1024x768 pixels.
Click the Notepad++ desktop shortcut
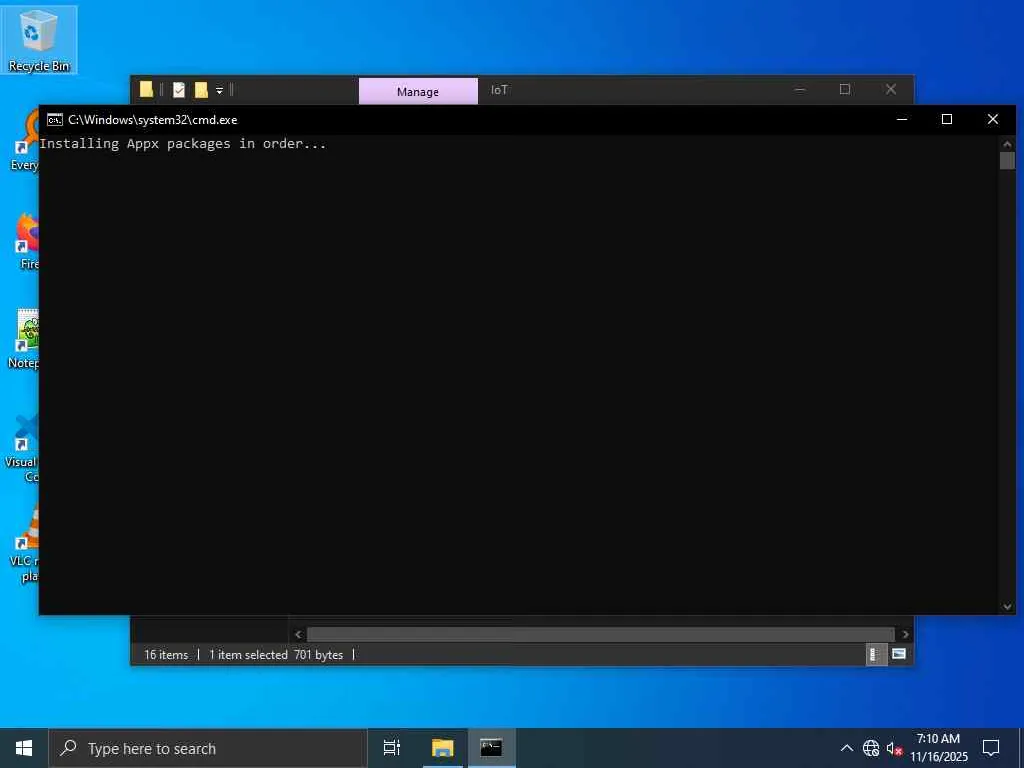click(25, 340)
